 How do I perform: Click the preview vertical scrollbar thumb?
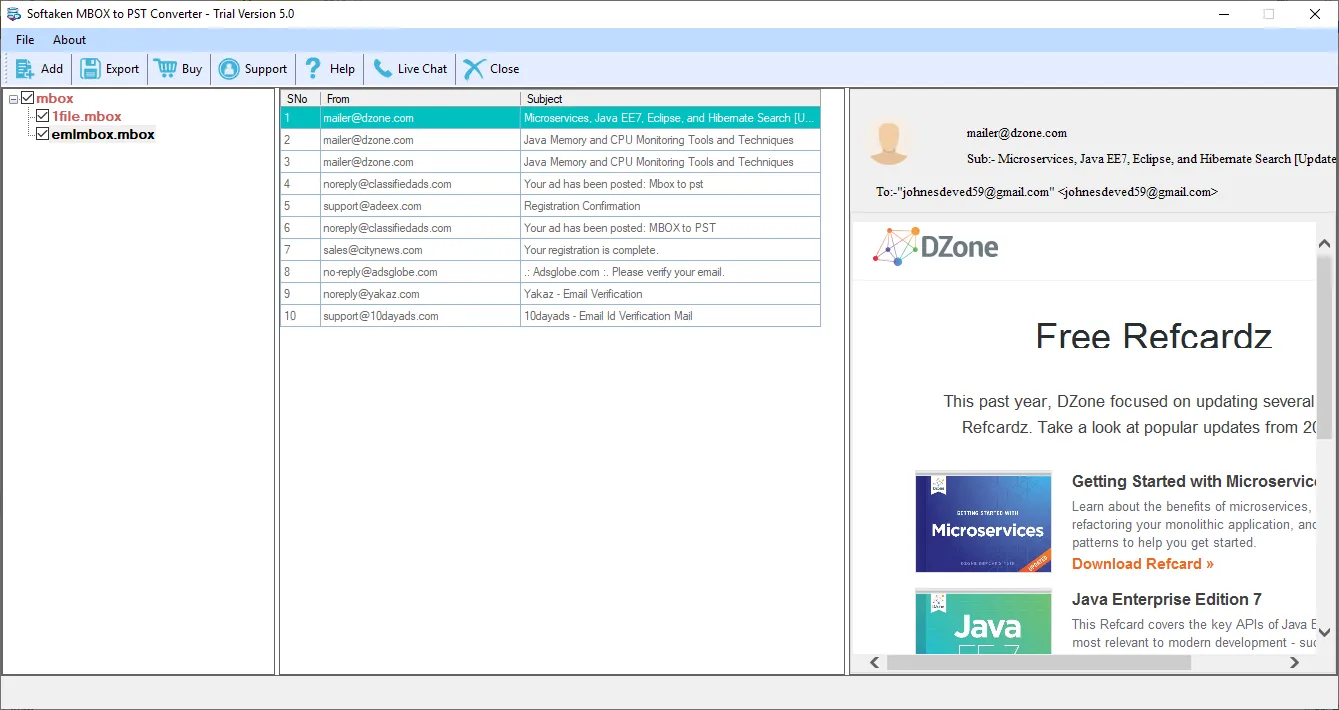1324,346
